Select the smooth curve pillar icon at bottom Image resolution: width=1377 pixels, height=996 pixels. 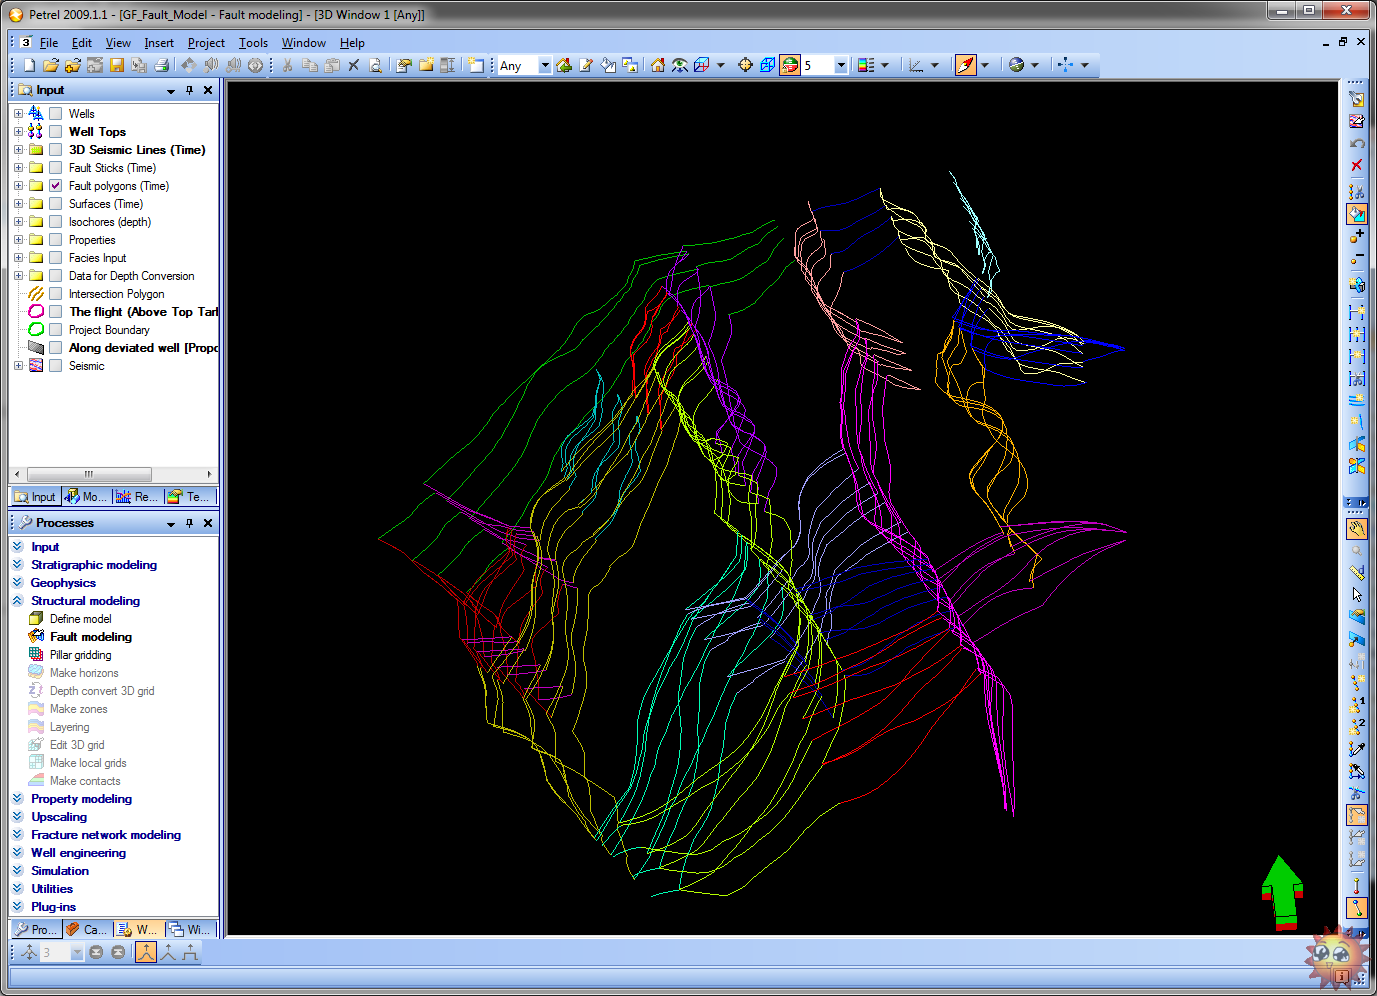pos(146,952)
